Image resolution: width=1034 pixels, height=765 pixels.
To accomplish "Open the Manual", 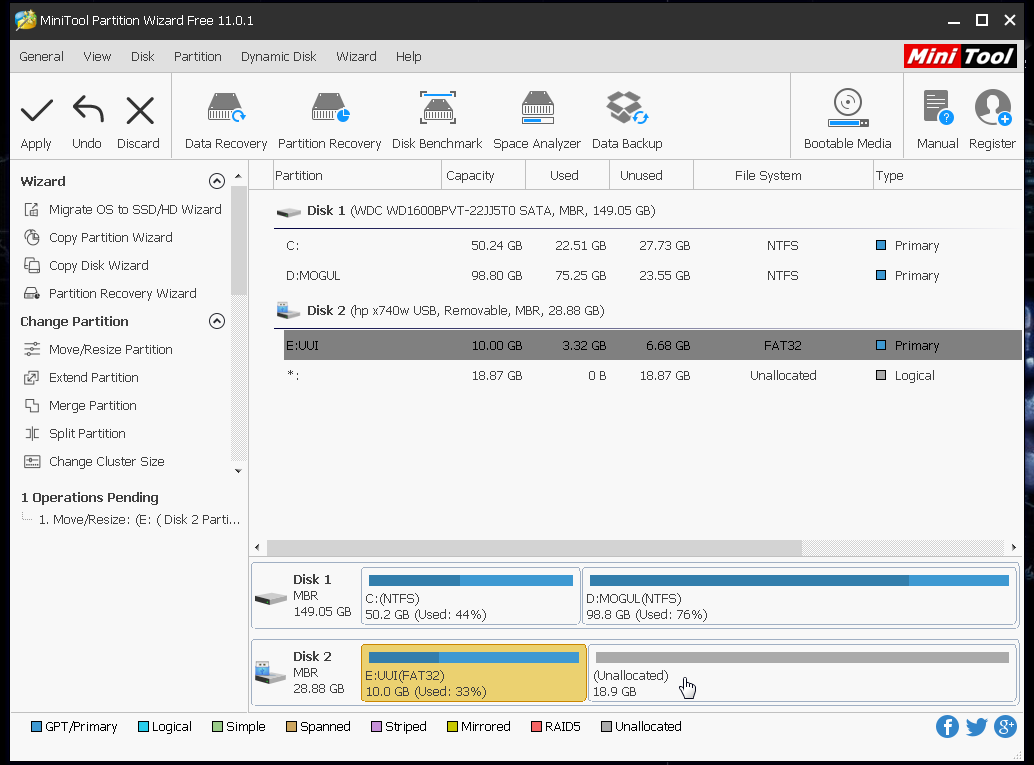I will click(x=937, y=119).
